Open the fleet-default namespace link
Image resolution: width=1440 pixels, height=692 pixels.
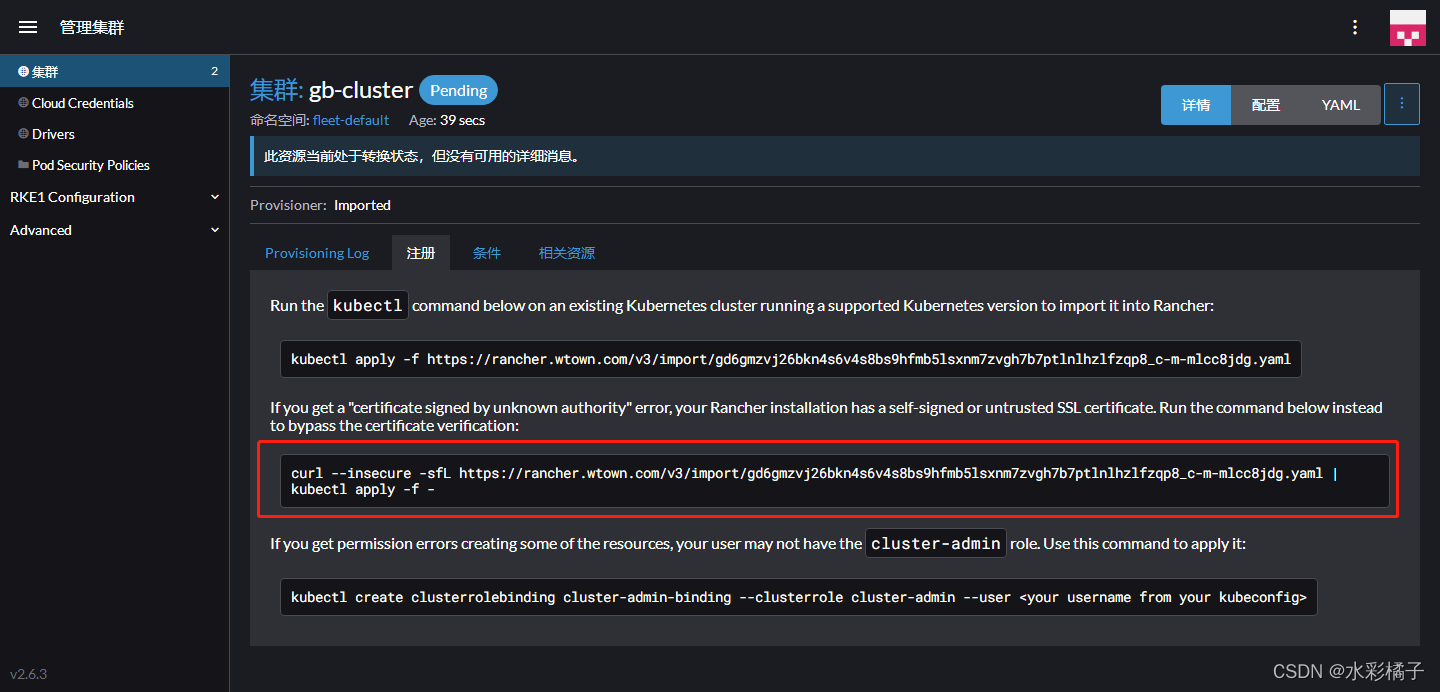click(351, 120)
